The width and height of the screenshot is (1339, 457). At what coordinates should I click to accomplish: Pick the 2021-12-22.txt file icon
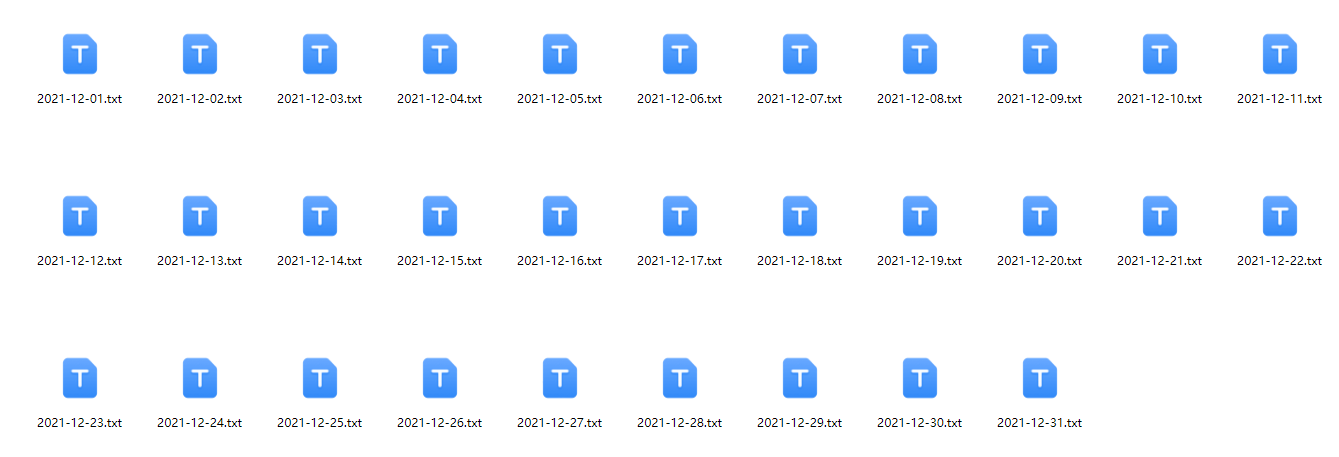[x=1279, y=216]
